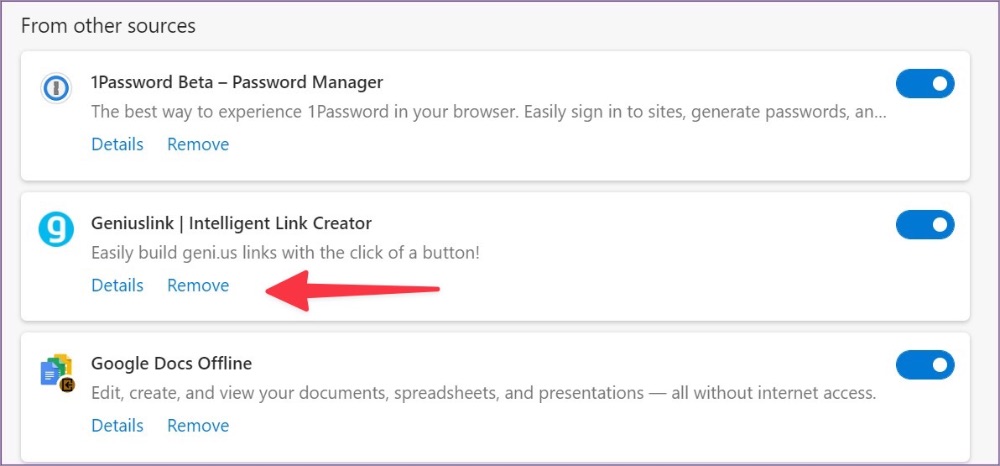Remove Google Docs Offline extension

coord(198,425)
